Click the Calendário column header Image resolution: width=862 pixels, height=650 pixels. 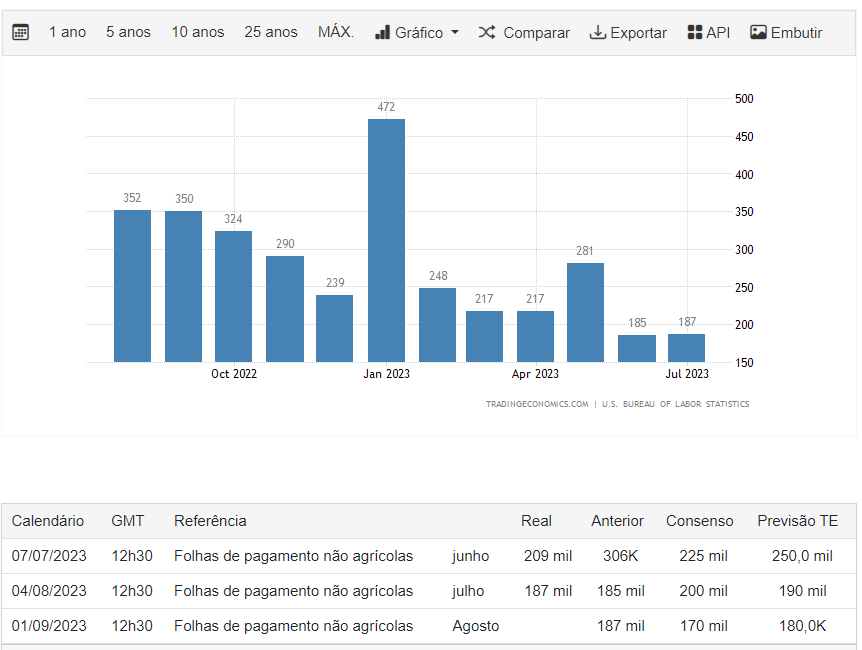pyautogui.click(x=48, y=521)
